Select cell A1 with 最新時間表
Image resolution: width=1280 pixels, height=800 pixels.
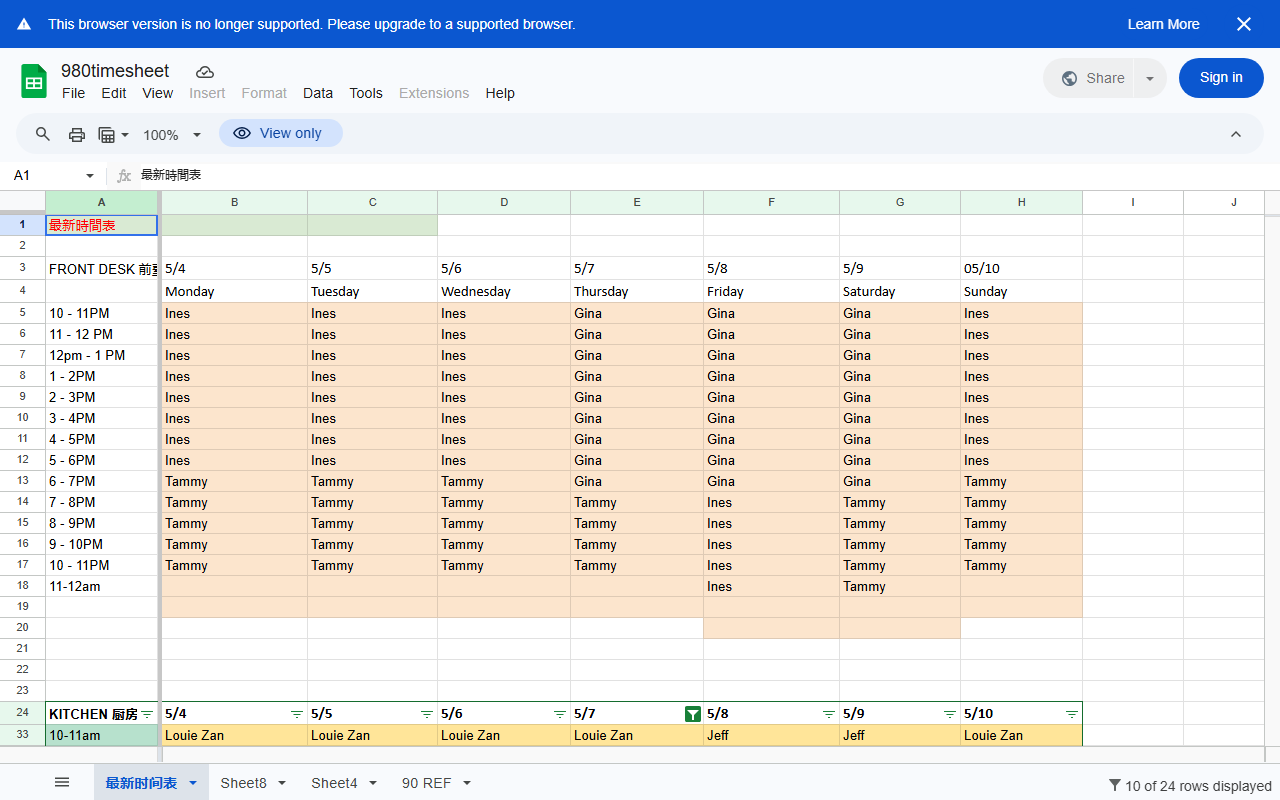pos(102,225)
